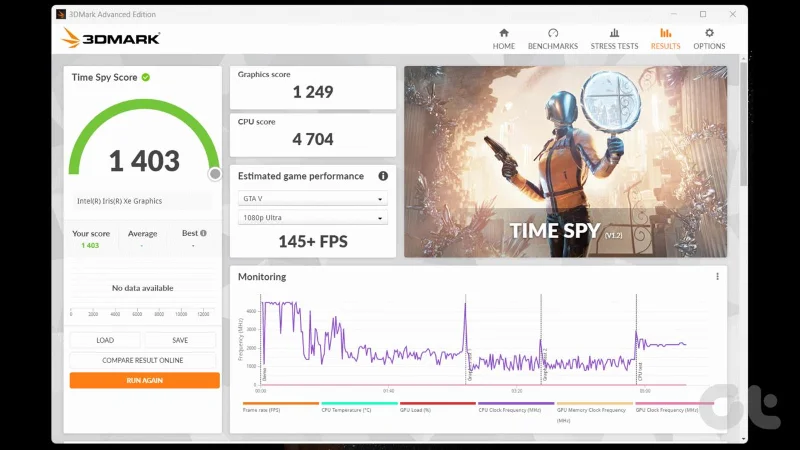Image resolution: width=800 pixels, height=450 pixels.
Task: Click the 145+ FPS estimate
Action: click(313, 241)
